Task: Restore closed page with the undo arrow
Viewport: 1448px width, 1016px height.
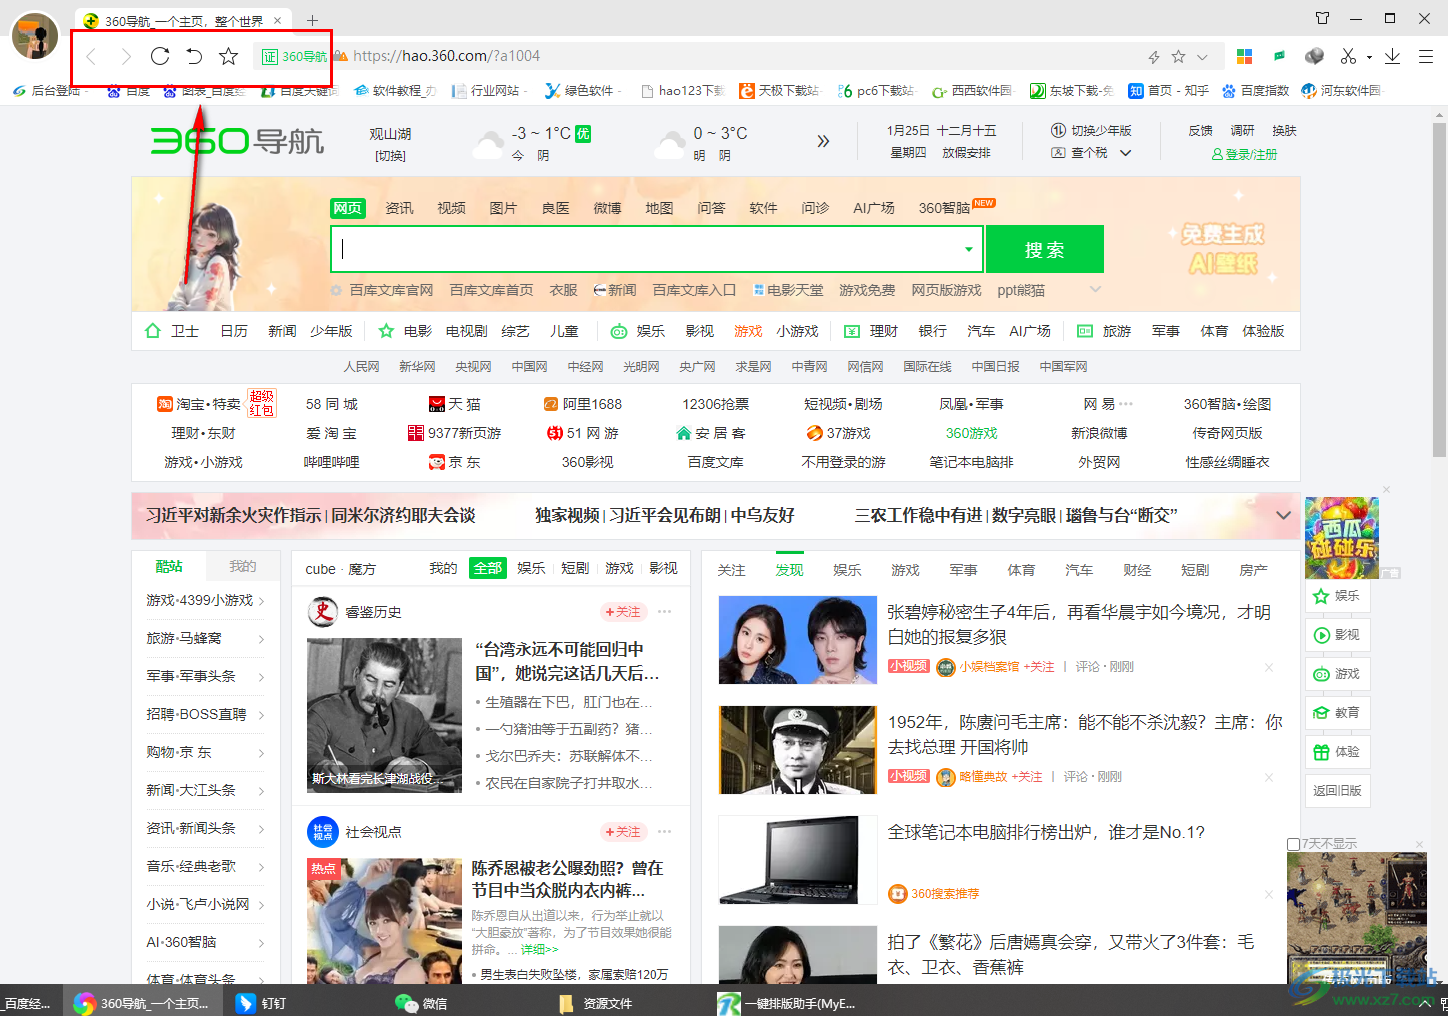Action: click(194, 56)
